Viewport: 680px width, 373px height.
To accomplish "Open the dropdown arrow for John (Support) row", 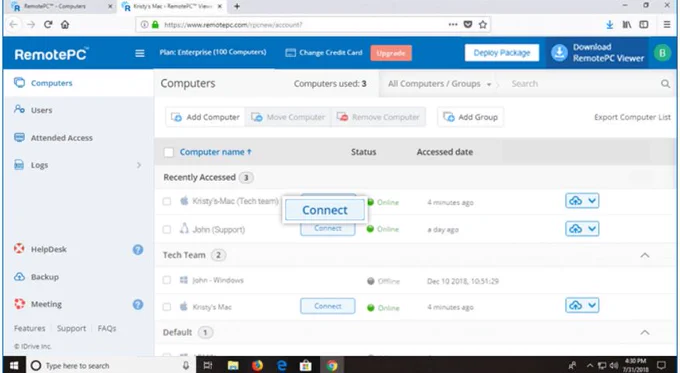I will (x=592, y=229).
